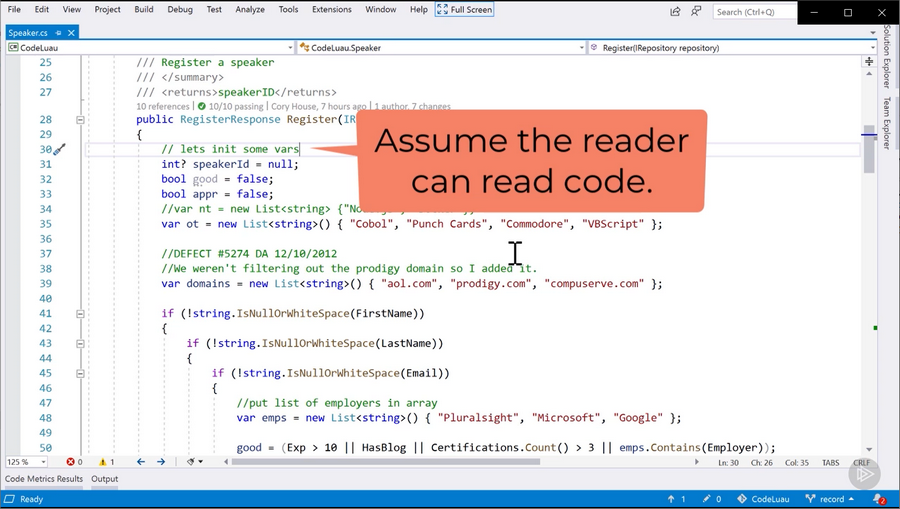
Task: Open the Help menu
Action: [x=418, y=10]
